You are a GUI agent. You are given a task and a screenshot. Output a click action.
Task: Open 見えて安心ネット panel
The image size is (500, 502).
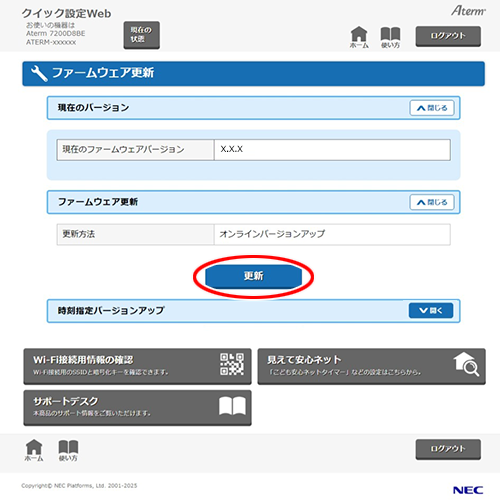(x=371, y=366)
